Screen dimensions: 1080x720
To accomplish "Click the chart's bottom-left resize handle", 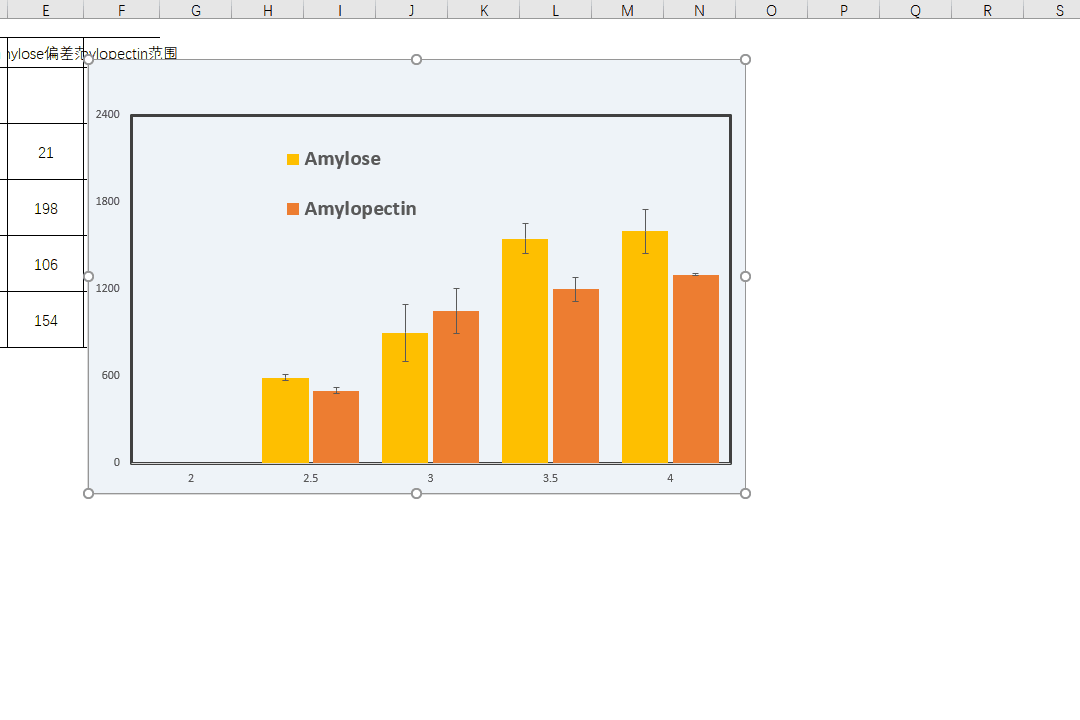I will tap(88, 493).
